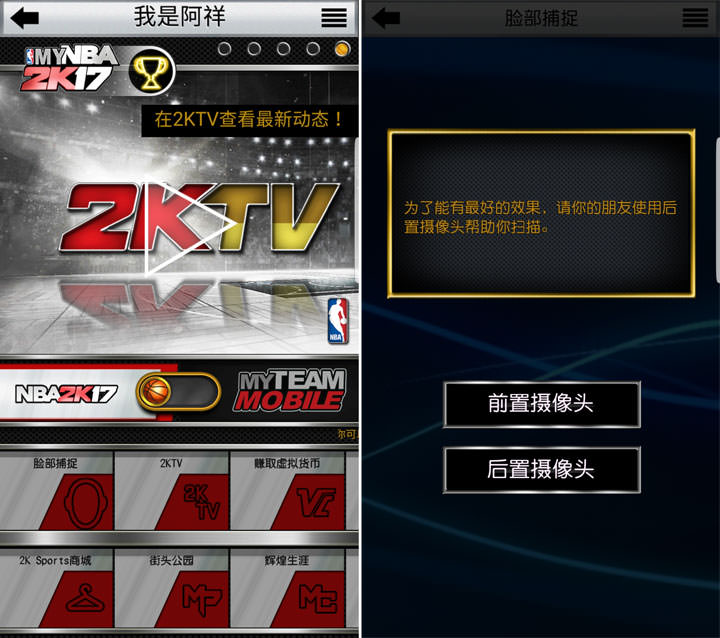720x638 pixels.
Task: Tap the 在2KTV查看最新动态 banner text
Action: click(x=249, y=120)
